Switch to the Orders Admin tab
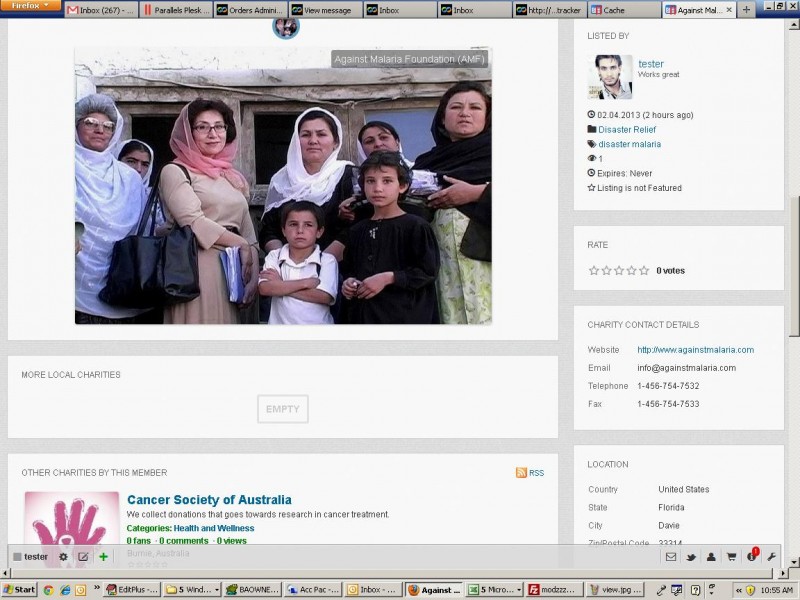Image resolution: width=800 pixels, height=600 pixels. 251,10
